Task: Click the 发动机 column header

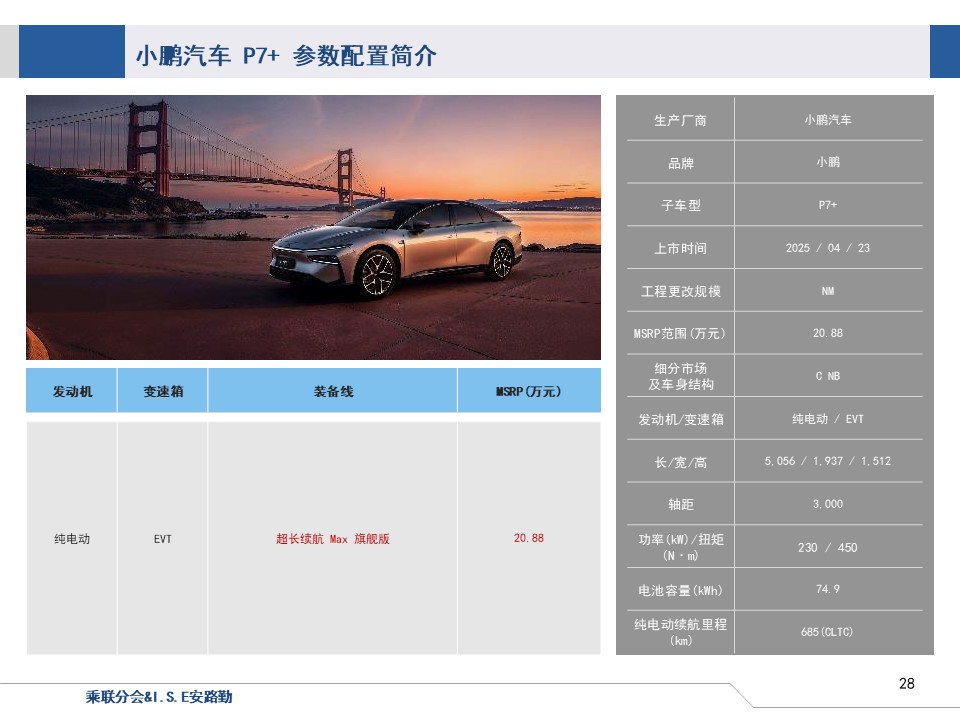Action: pyautogui.click(x=72, y=391)
